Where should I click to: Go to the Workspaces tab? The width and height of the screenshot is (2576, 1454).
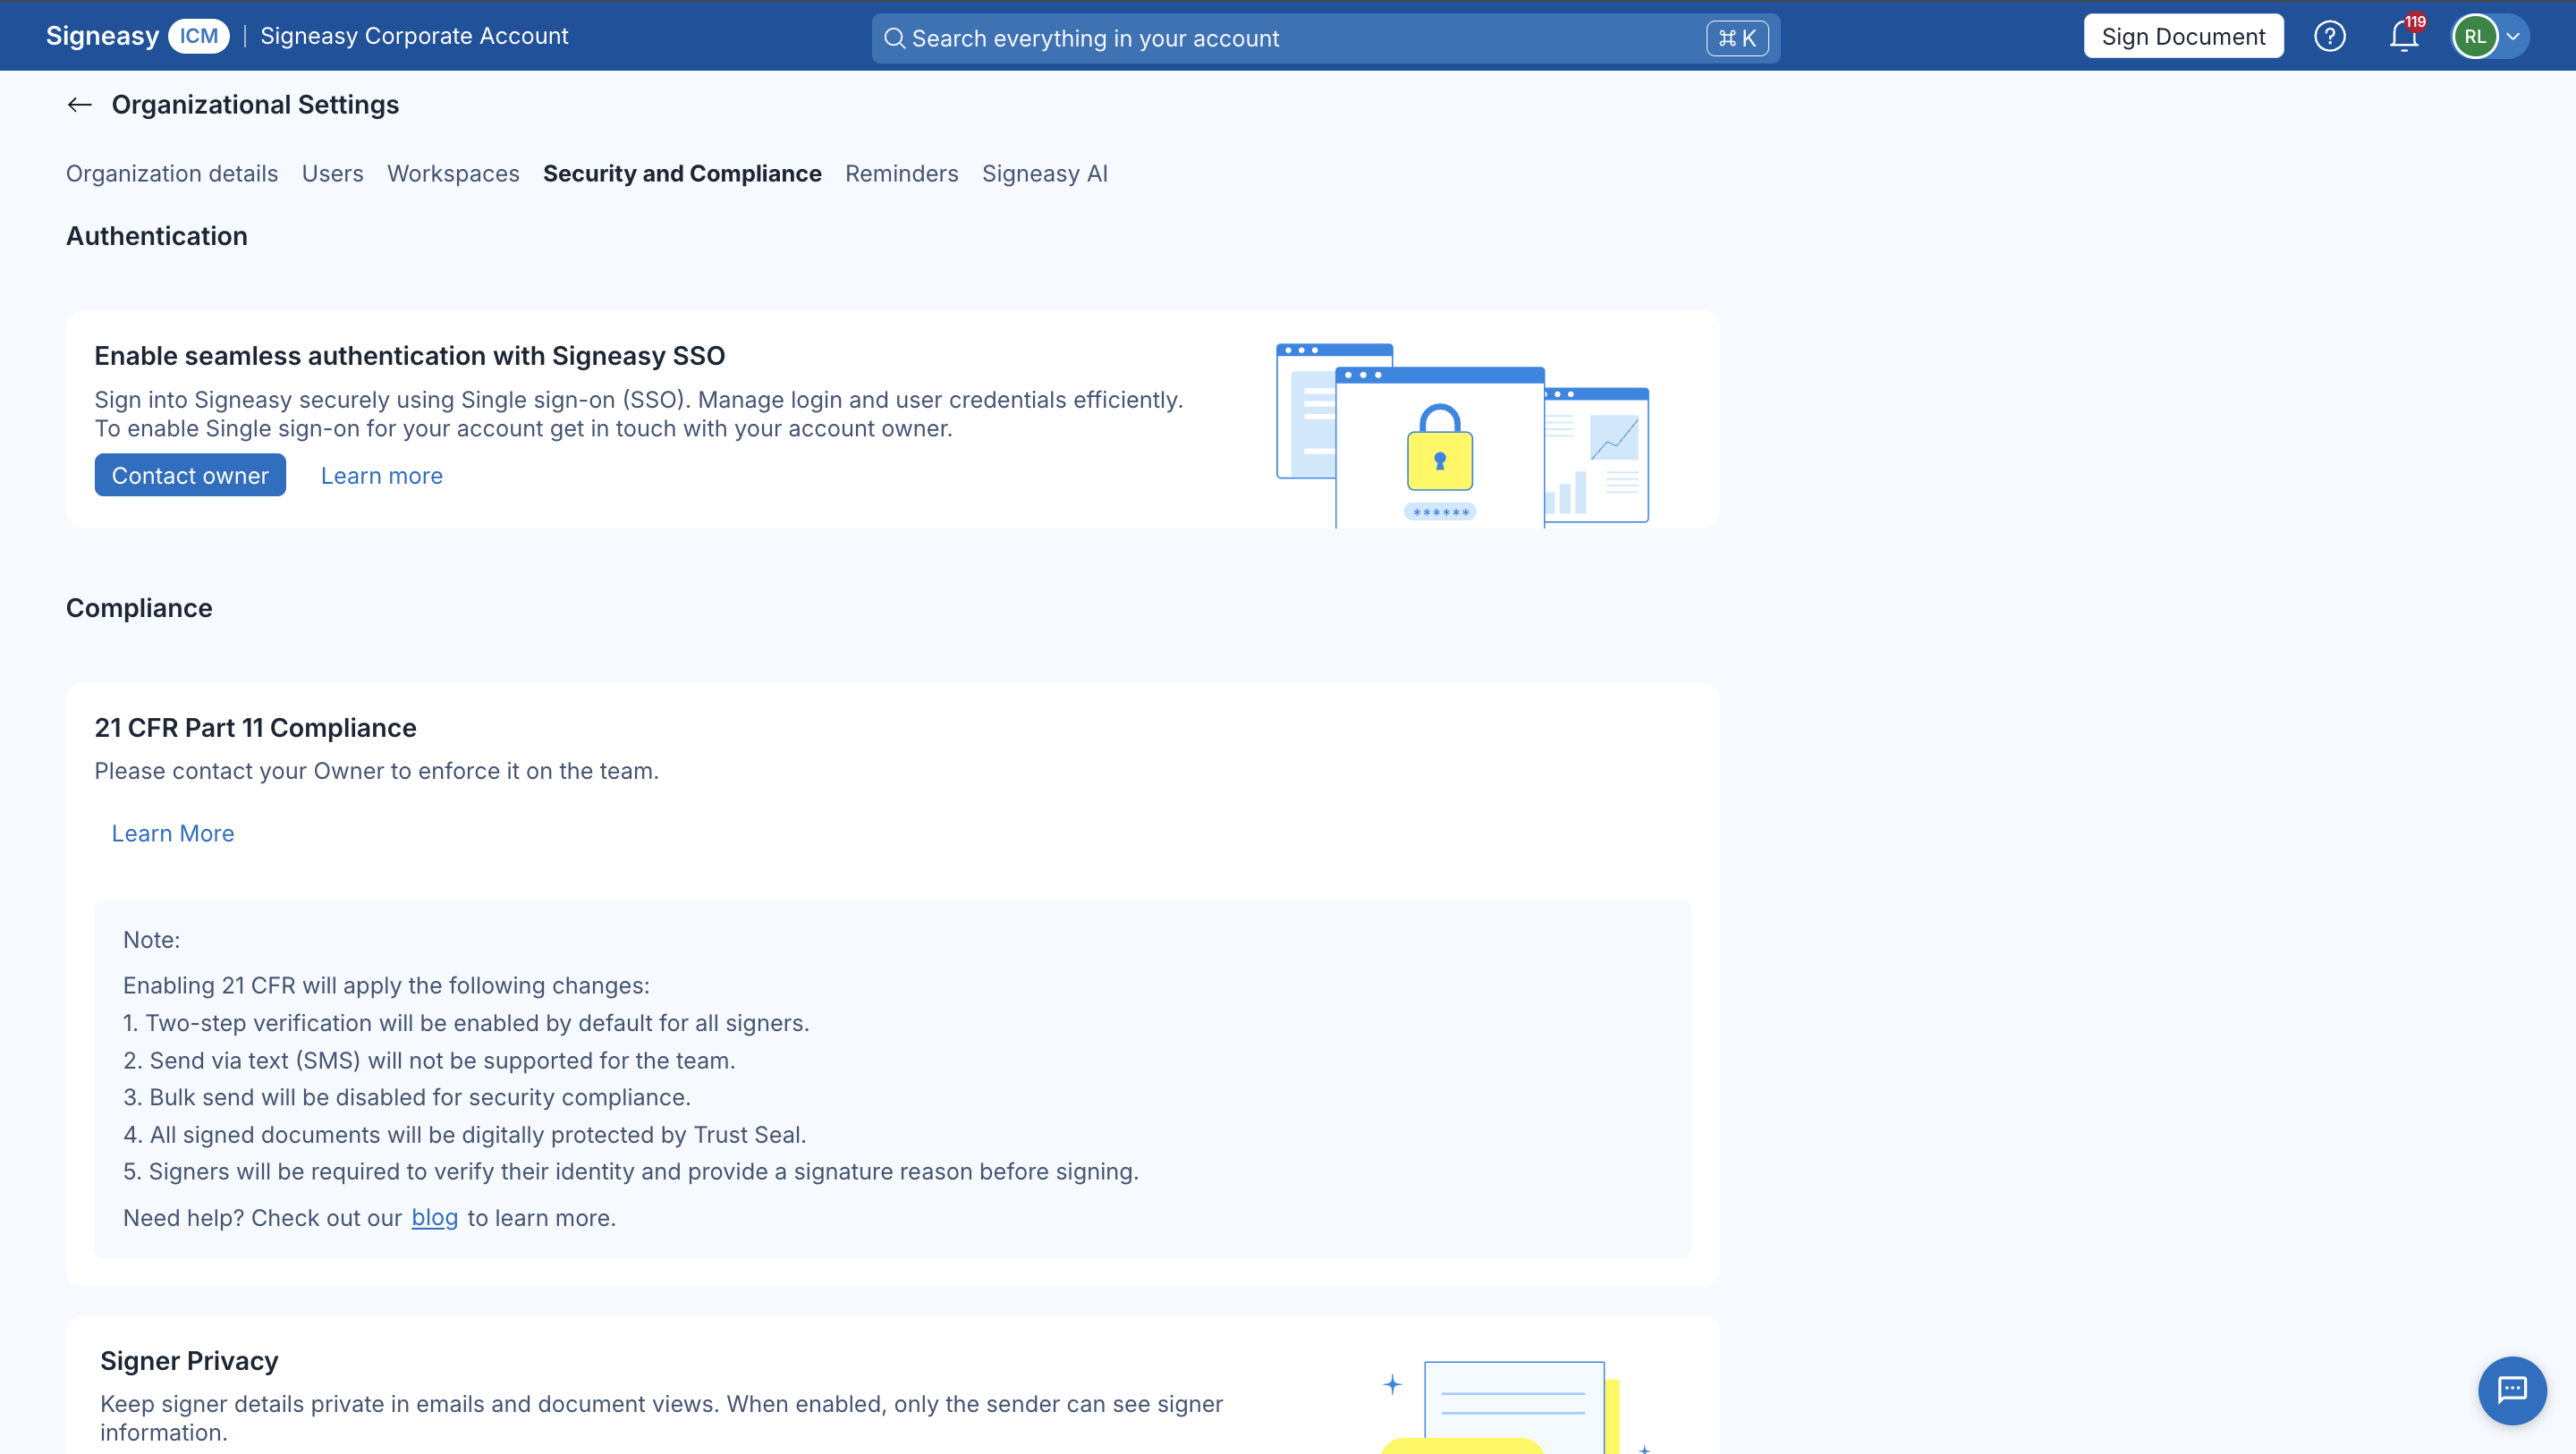click(x=453, y=174)
